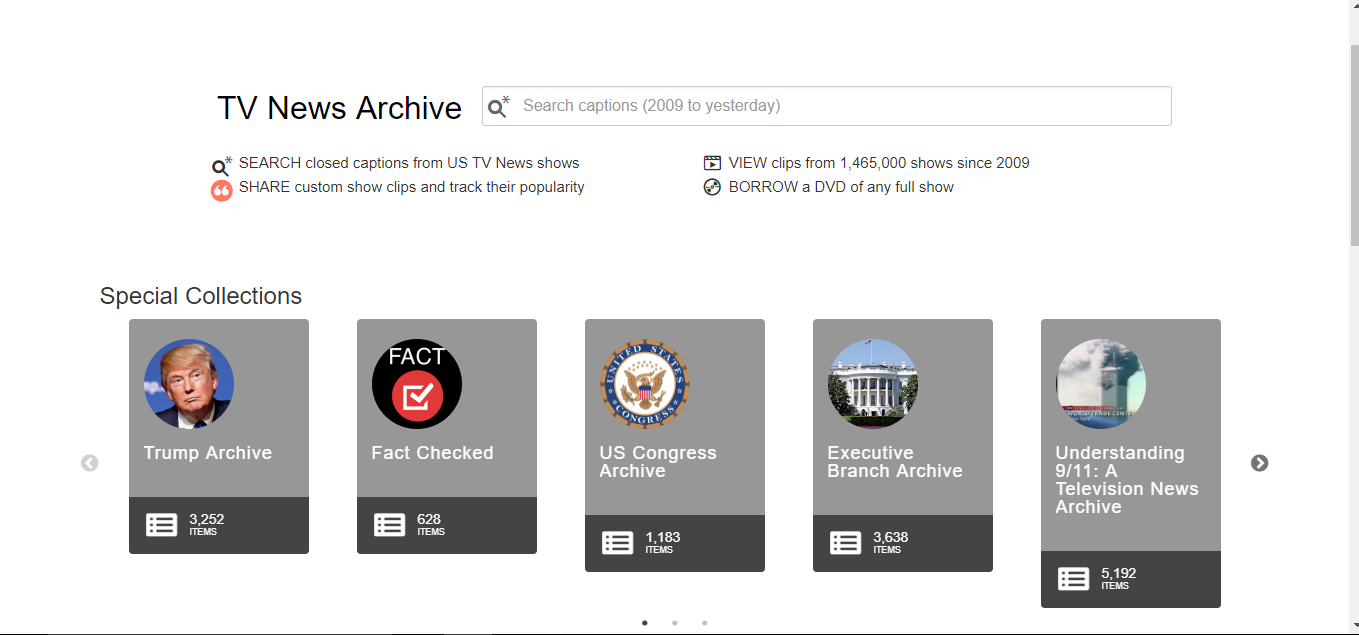Click the Fact Checked title link
1359x635 pixels.
click(433, 453)
